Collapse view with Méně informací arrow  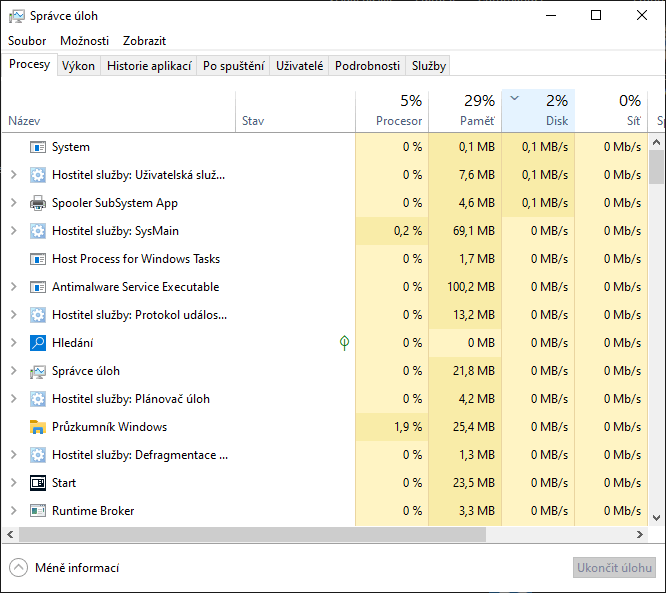(x=18, y=568)
